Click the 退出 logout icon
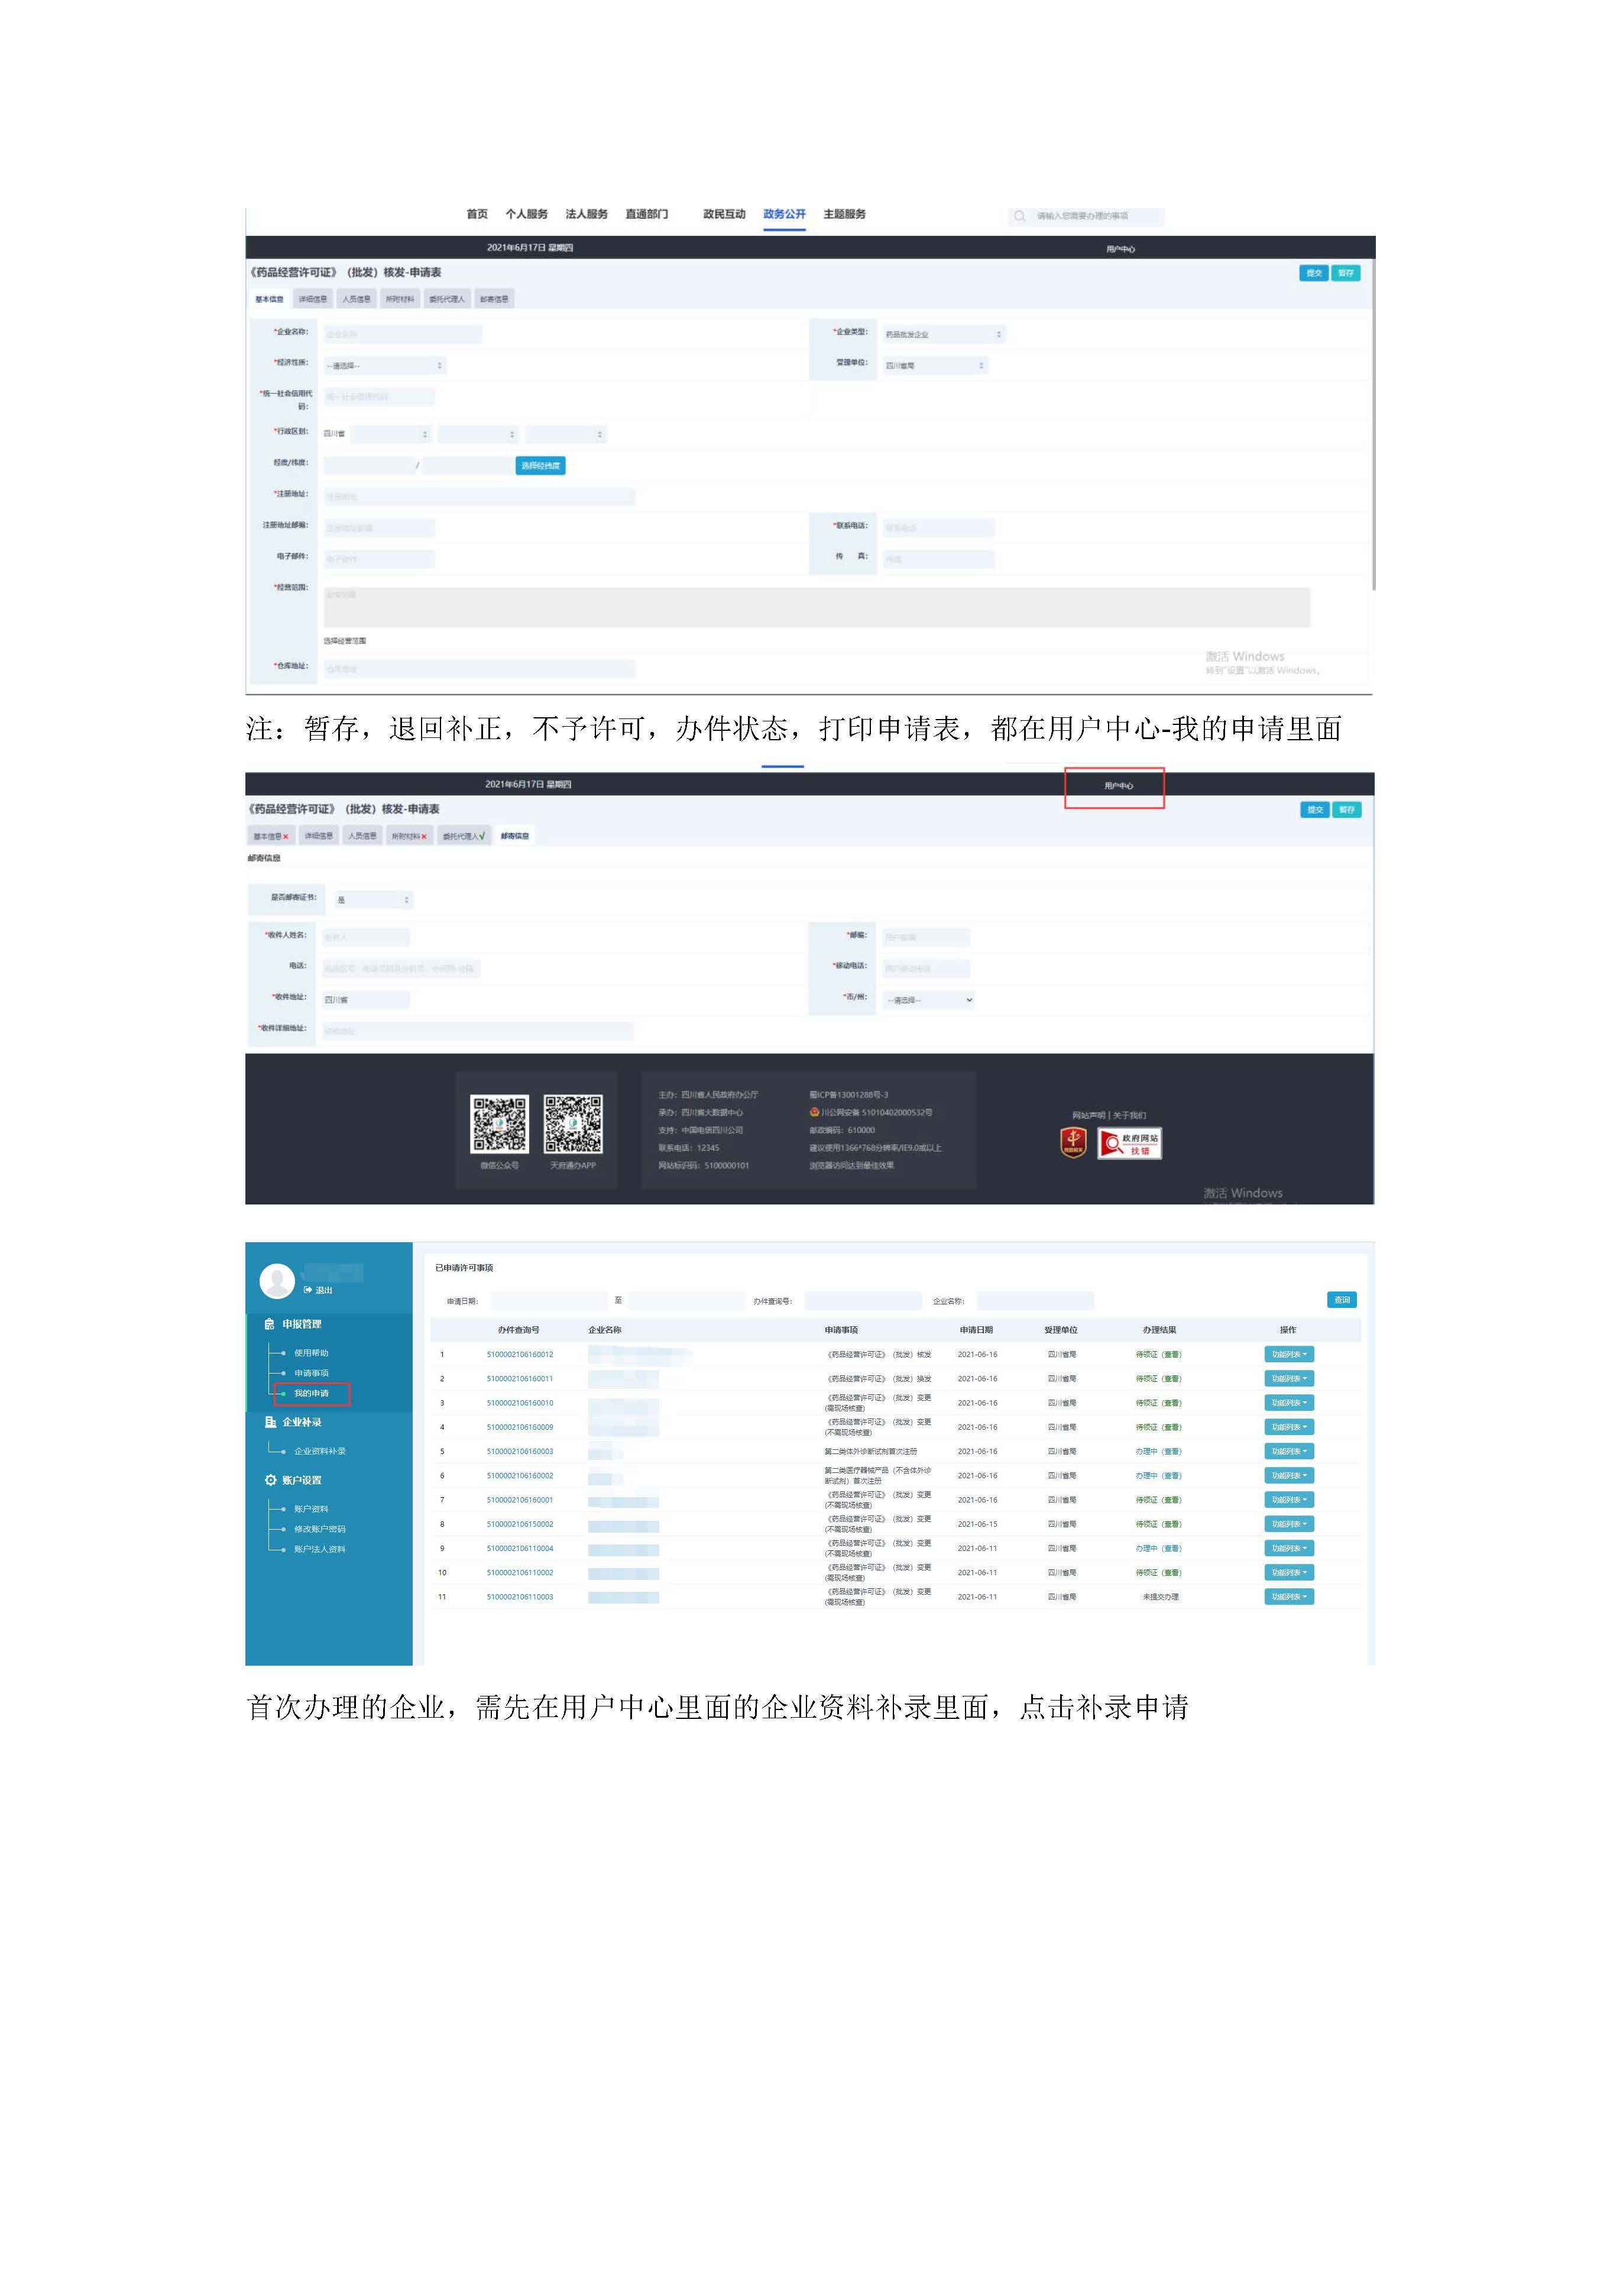Viewport: 1623px width, 2296px height. click(308, 1290)
